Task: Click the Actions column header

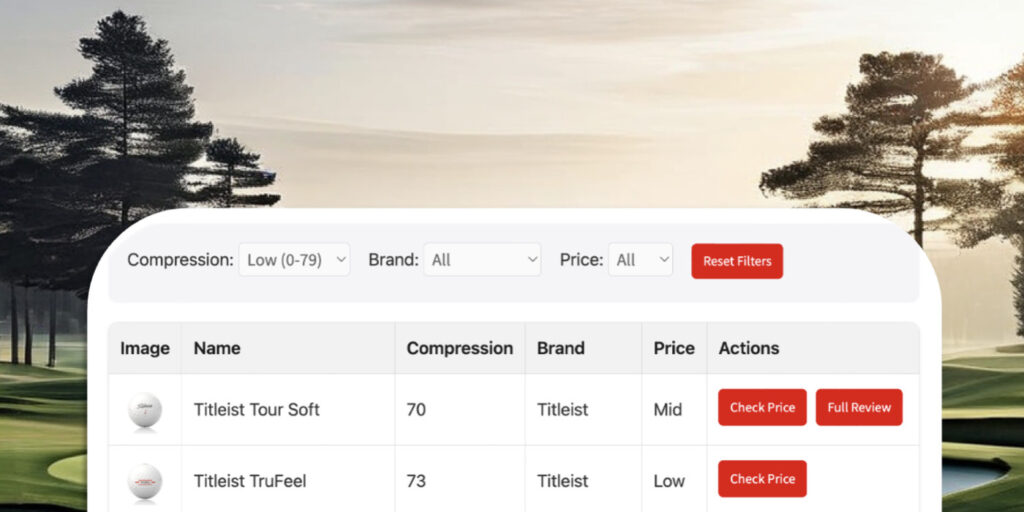Action: click(748, 348)
